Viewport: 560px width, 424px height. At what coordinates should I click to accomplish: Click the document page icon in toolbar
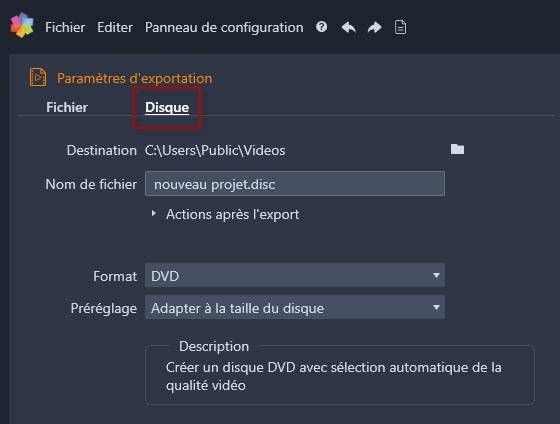(400, 27)
